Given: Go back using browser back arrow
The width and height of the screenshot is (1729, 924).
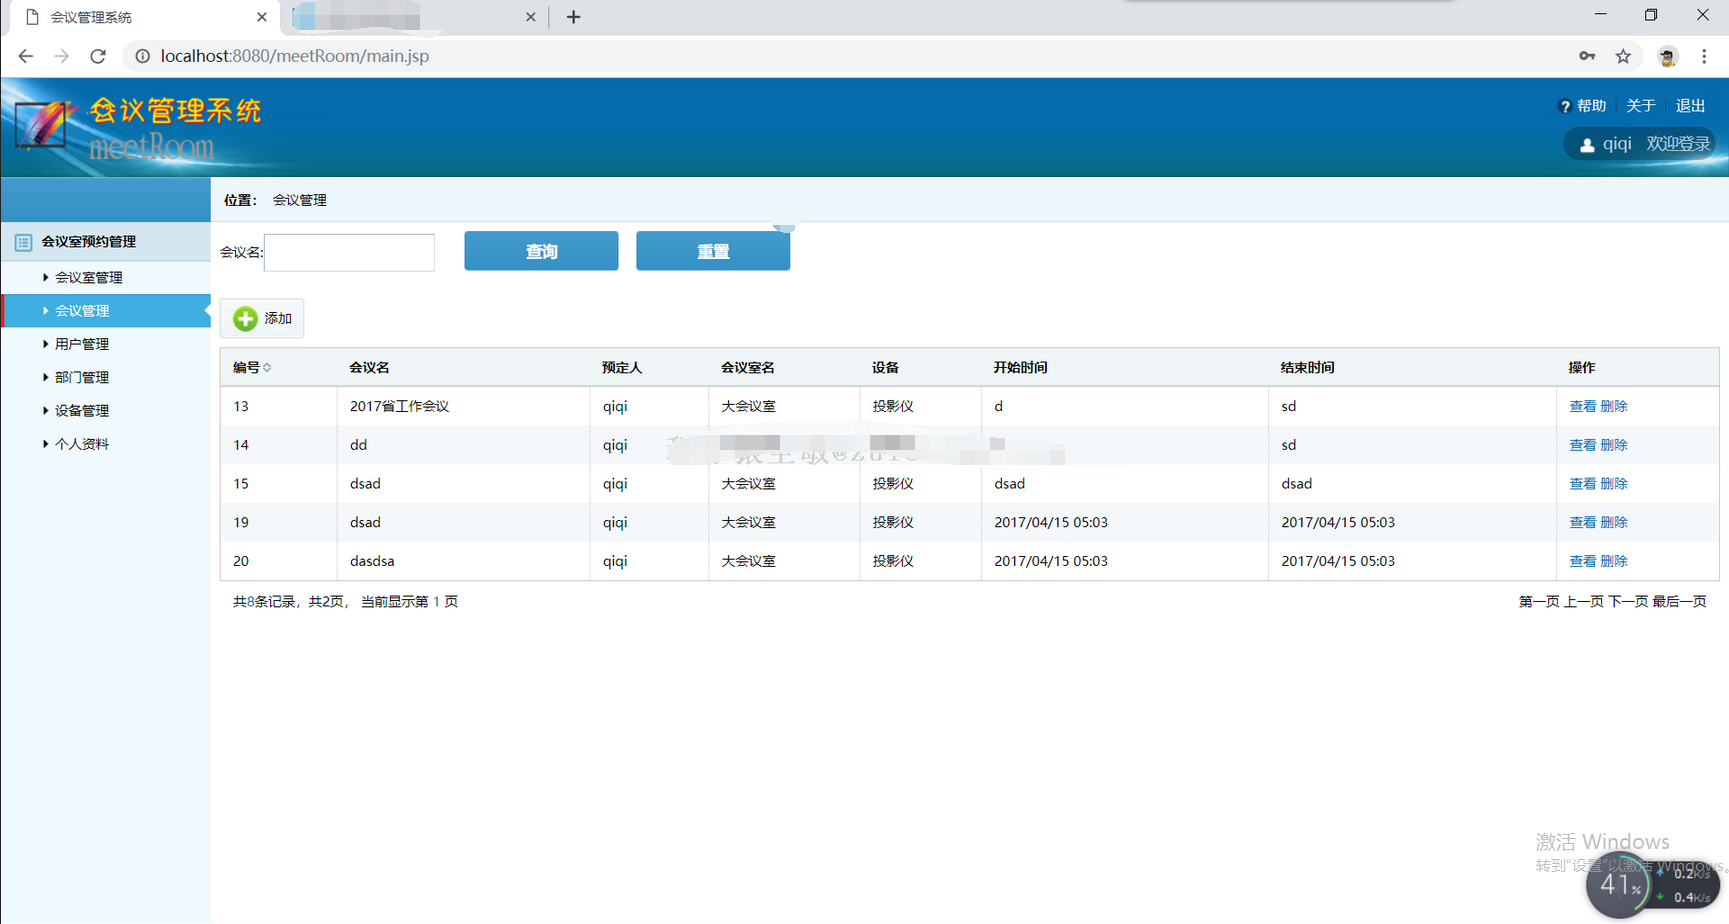Looking at the screenshot, I should tap(26, 56).
